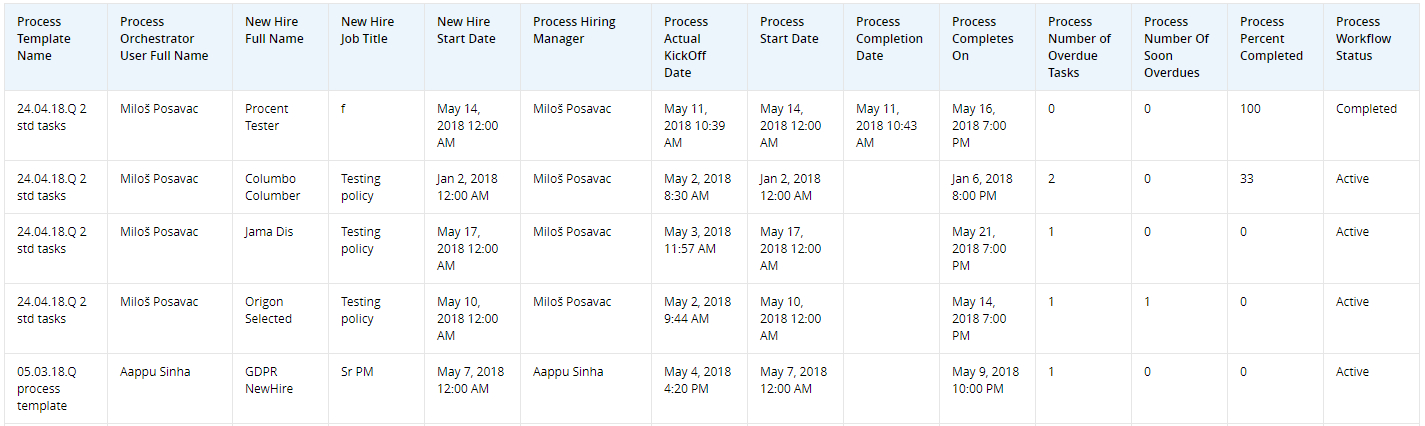This screenshot has width=1425, height=426.
Task: Select the 05.03.18.Q process template cell
Action: tap(47, 389)
